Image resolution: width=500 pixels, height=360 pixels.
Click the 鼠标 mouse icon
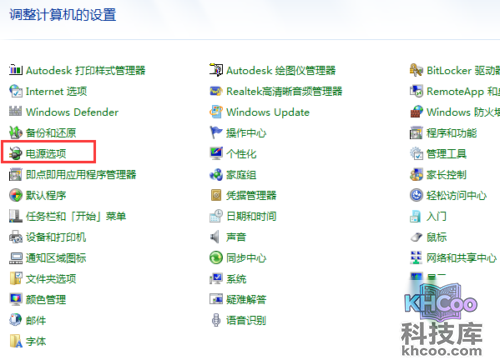click(x=416, y=237)
